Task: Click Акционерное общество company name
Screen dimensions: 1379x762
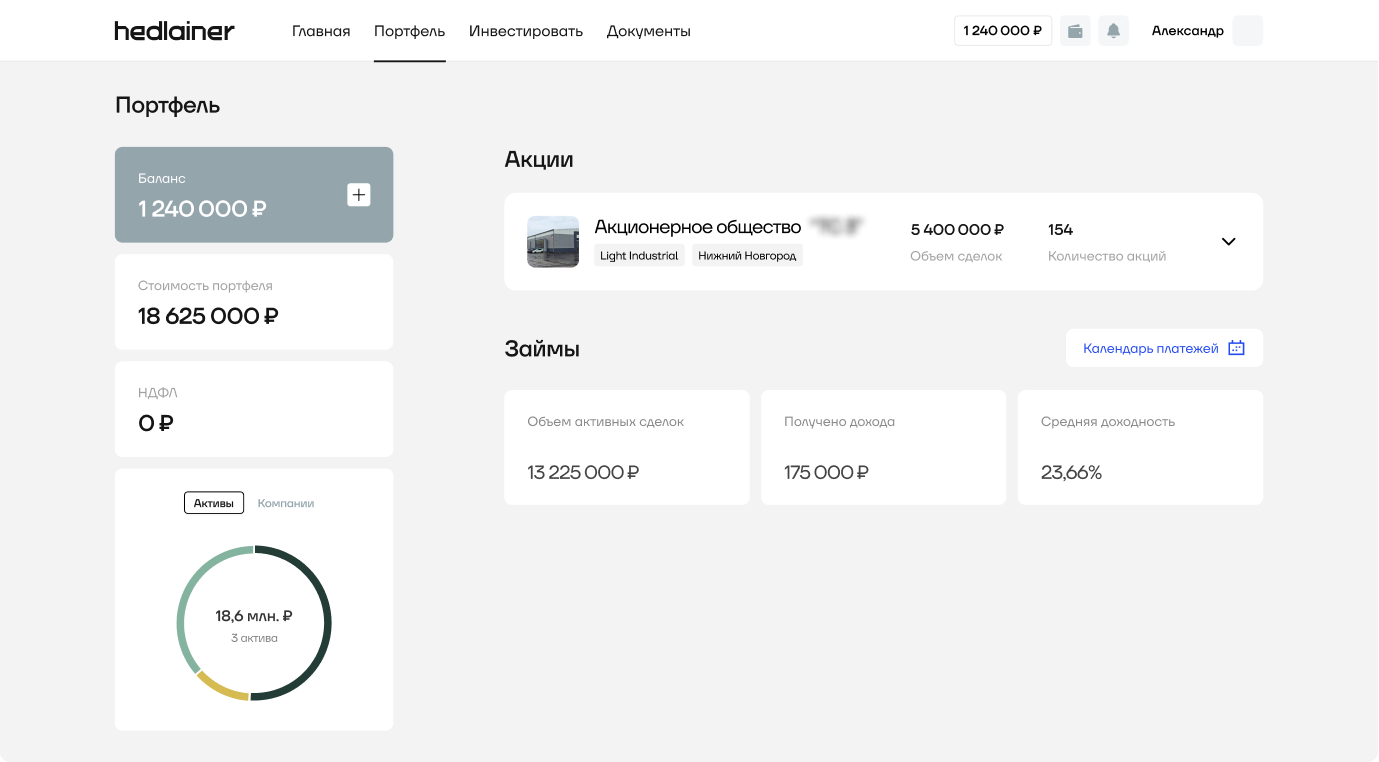Action: tap(698, 227)
